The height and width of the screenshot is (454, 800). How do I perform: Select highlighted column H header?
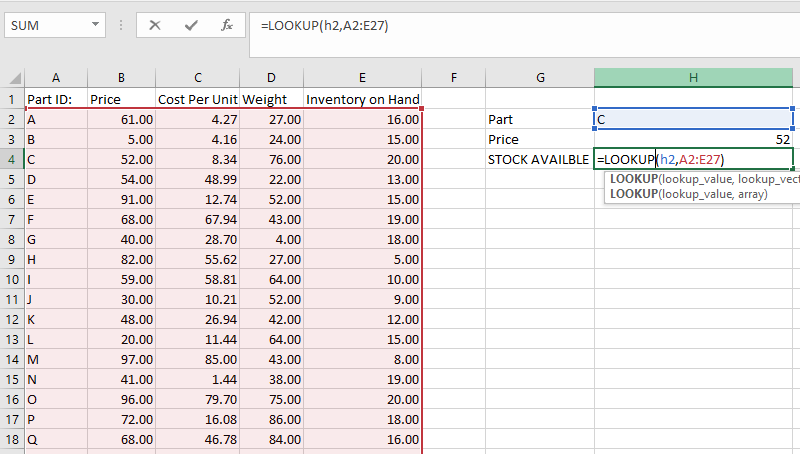[693, 78]
